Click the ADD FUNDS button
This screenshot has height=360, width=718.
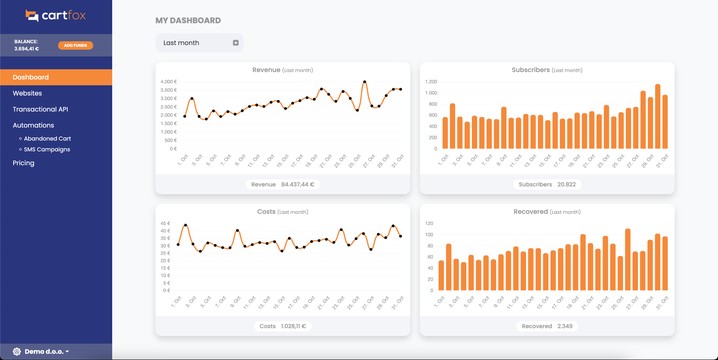(x=76, y=45)
